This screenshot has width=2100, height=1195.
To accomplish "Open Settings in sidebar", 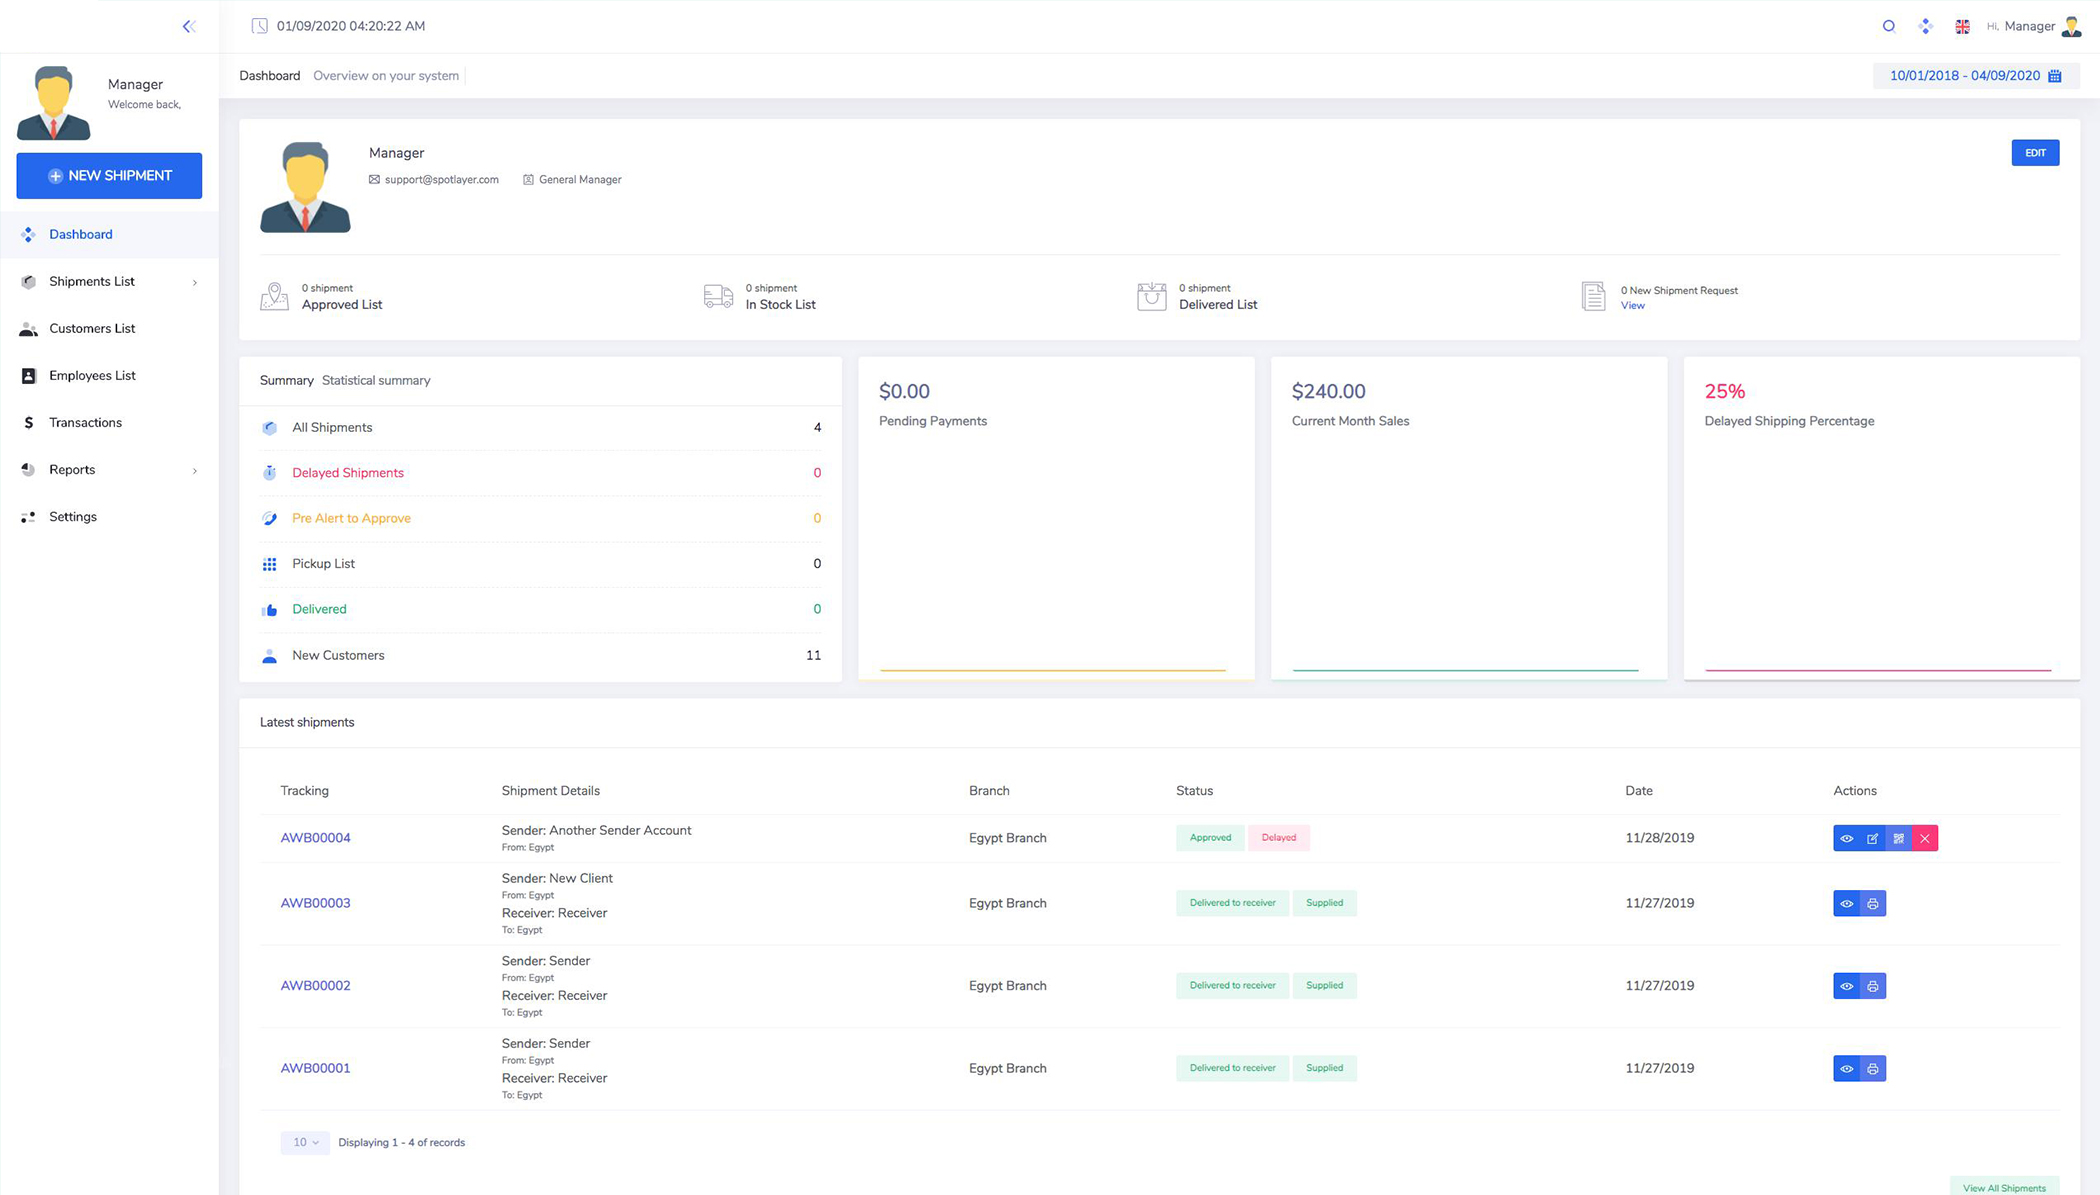I will 109,516.
